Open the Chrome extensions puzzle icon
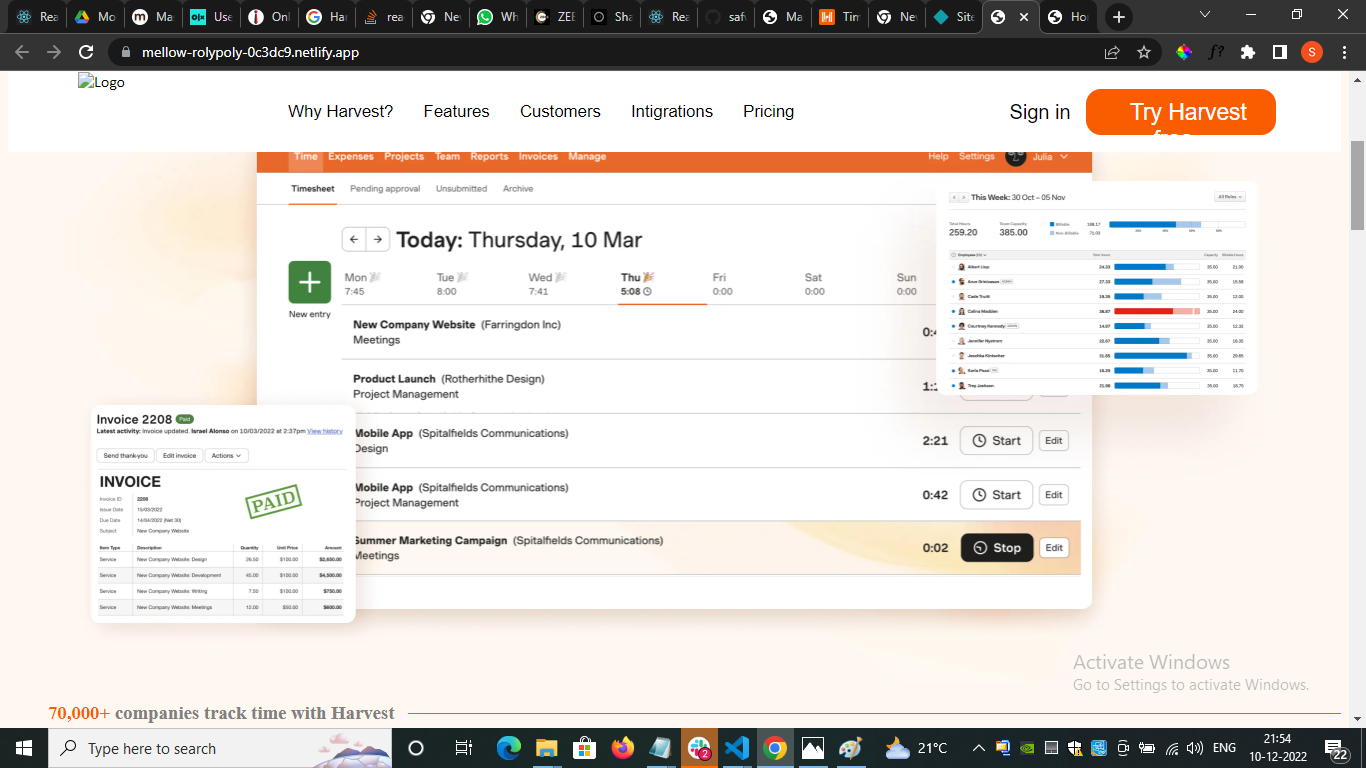Image resolution: width=1366 pixels, height=768 pixels. click(x=1247, y=52)
